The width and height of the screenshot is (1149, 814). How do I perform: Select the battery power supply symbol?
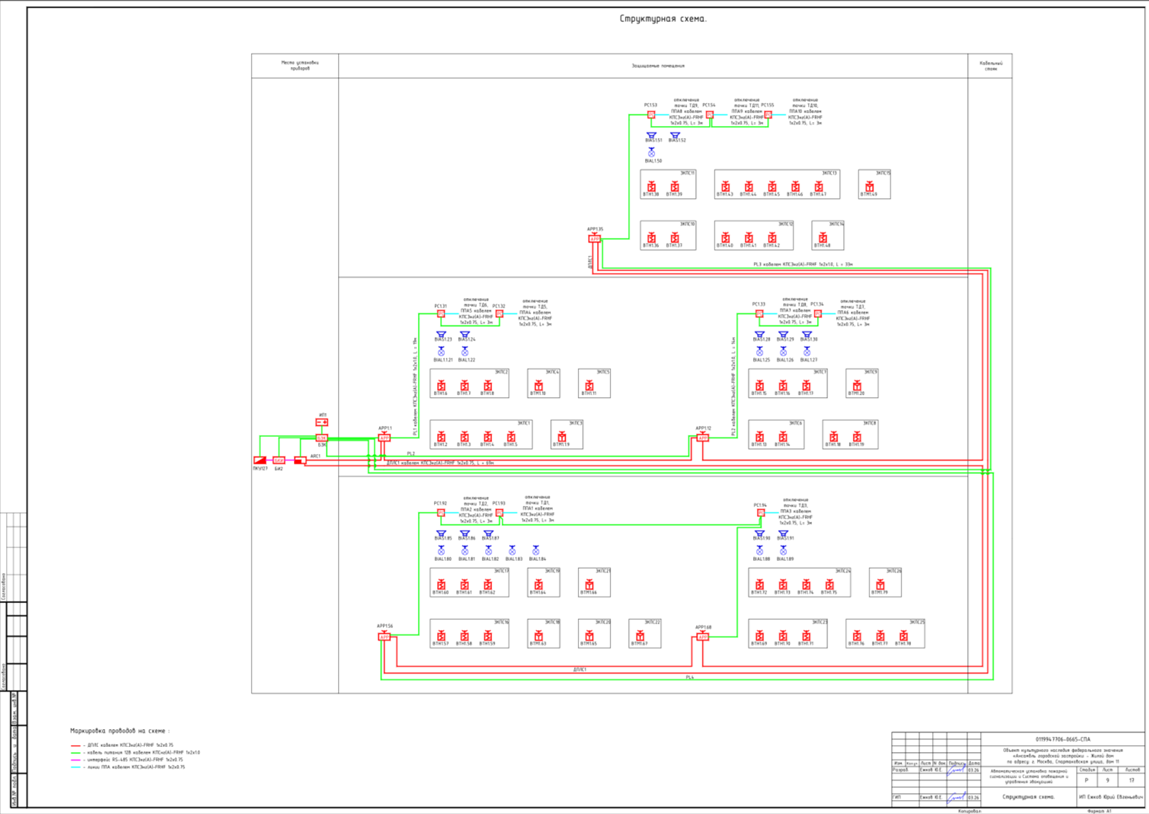(x=321, y=423)
